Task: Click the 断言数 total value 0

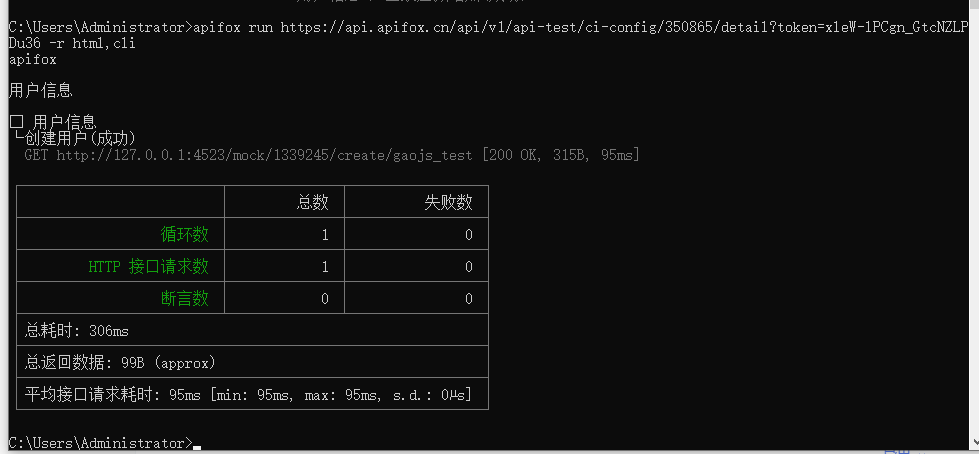Action: [325, 299]
